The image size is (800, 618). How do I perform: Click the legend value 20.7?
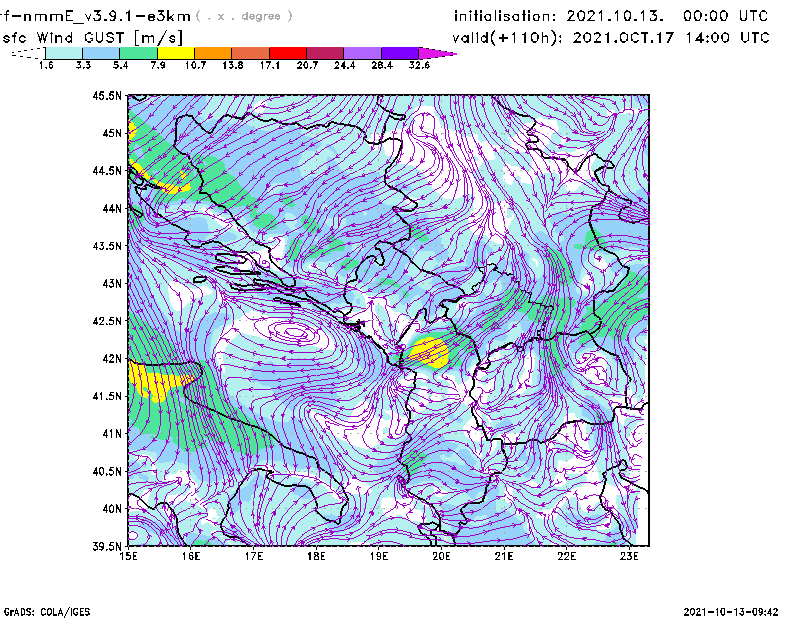coord(307,65)
